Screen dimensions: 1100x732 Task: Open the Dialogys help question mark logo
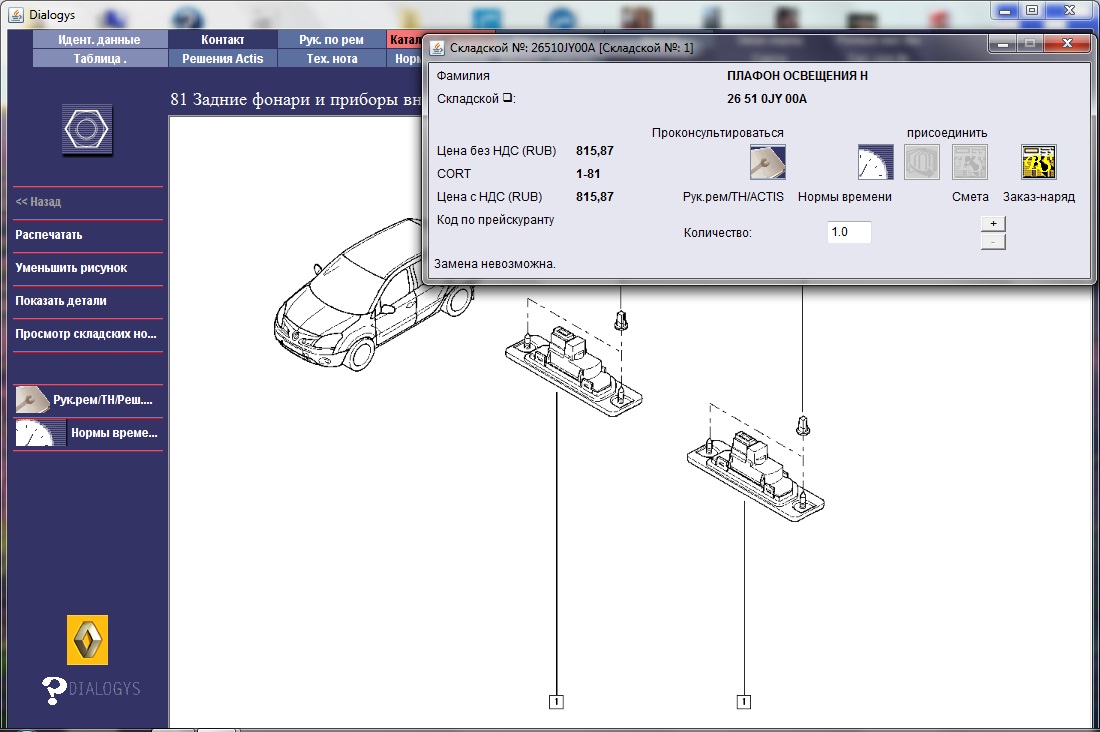tap(54, 691)
